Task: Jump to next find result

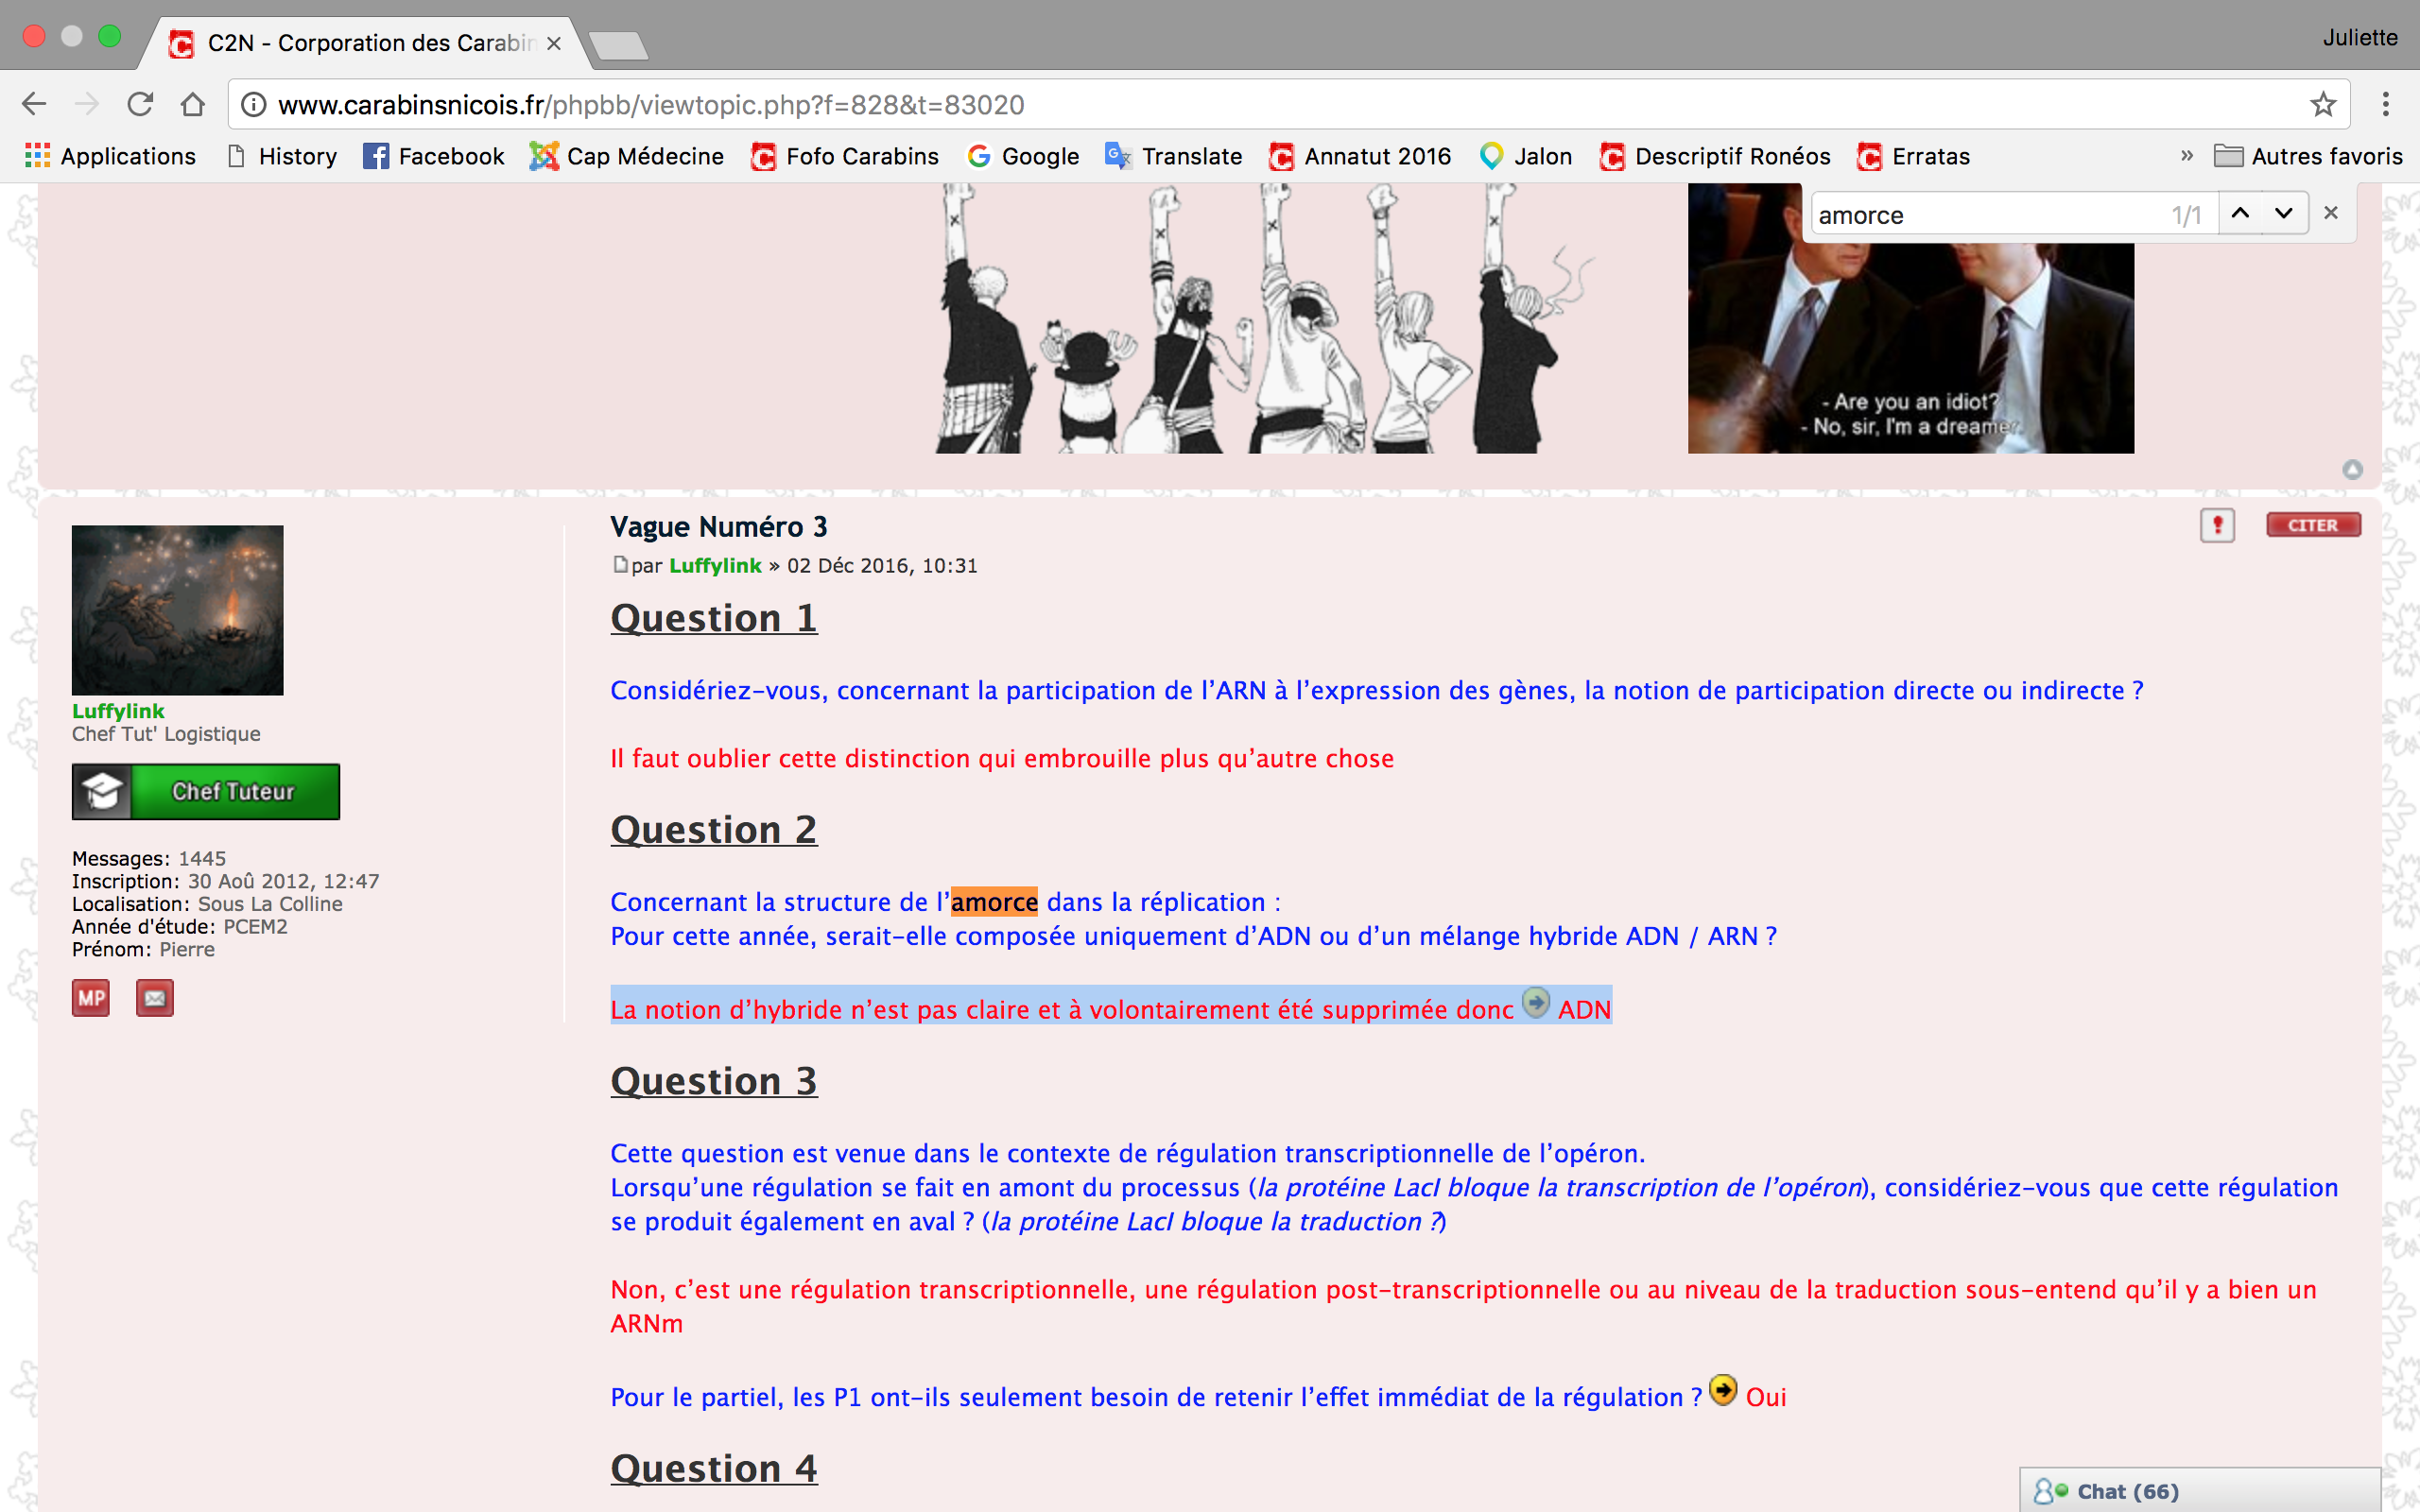Action: (2283, 213)
